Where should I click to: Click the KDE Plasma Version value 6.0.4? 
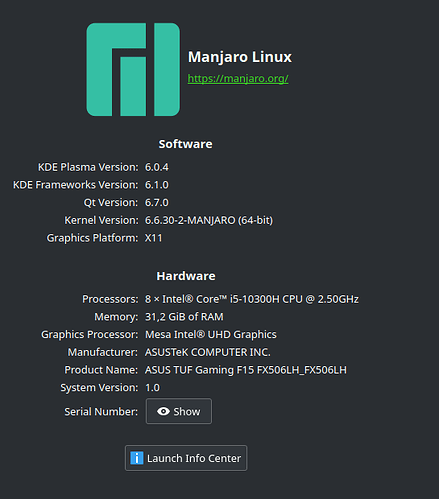tap(157, 167)
